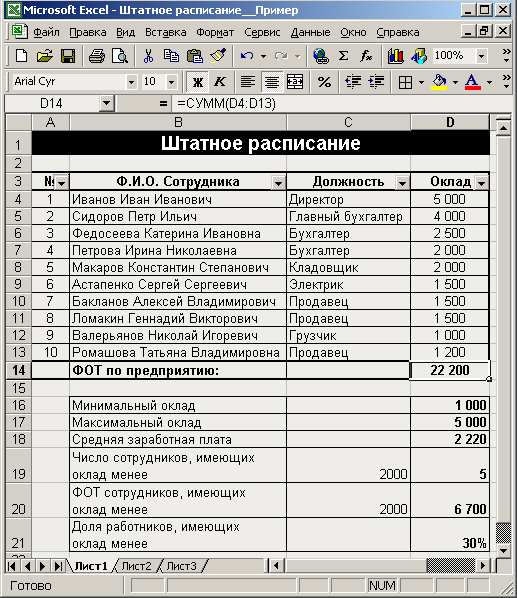Open the Вставка menu
This screenshot has width=517, height=598.
(165, 32)
